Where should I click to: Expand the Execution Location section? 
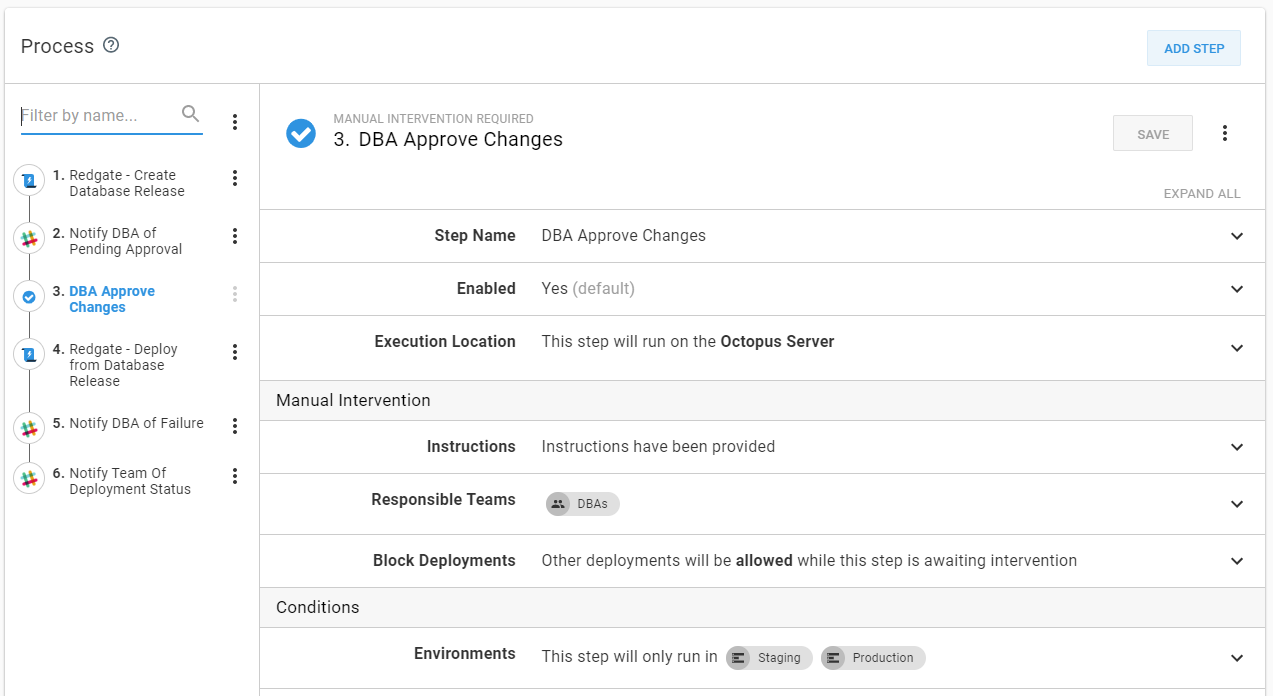[x=1237, y=348]
